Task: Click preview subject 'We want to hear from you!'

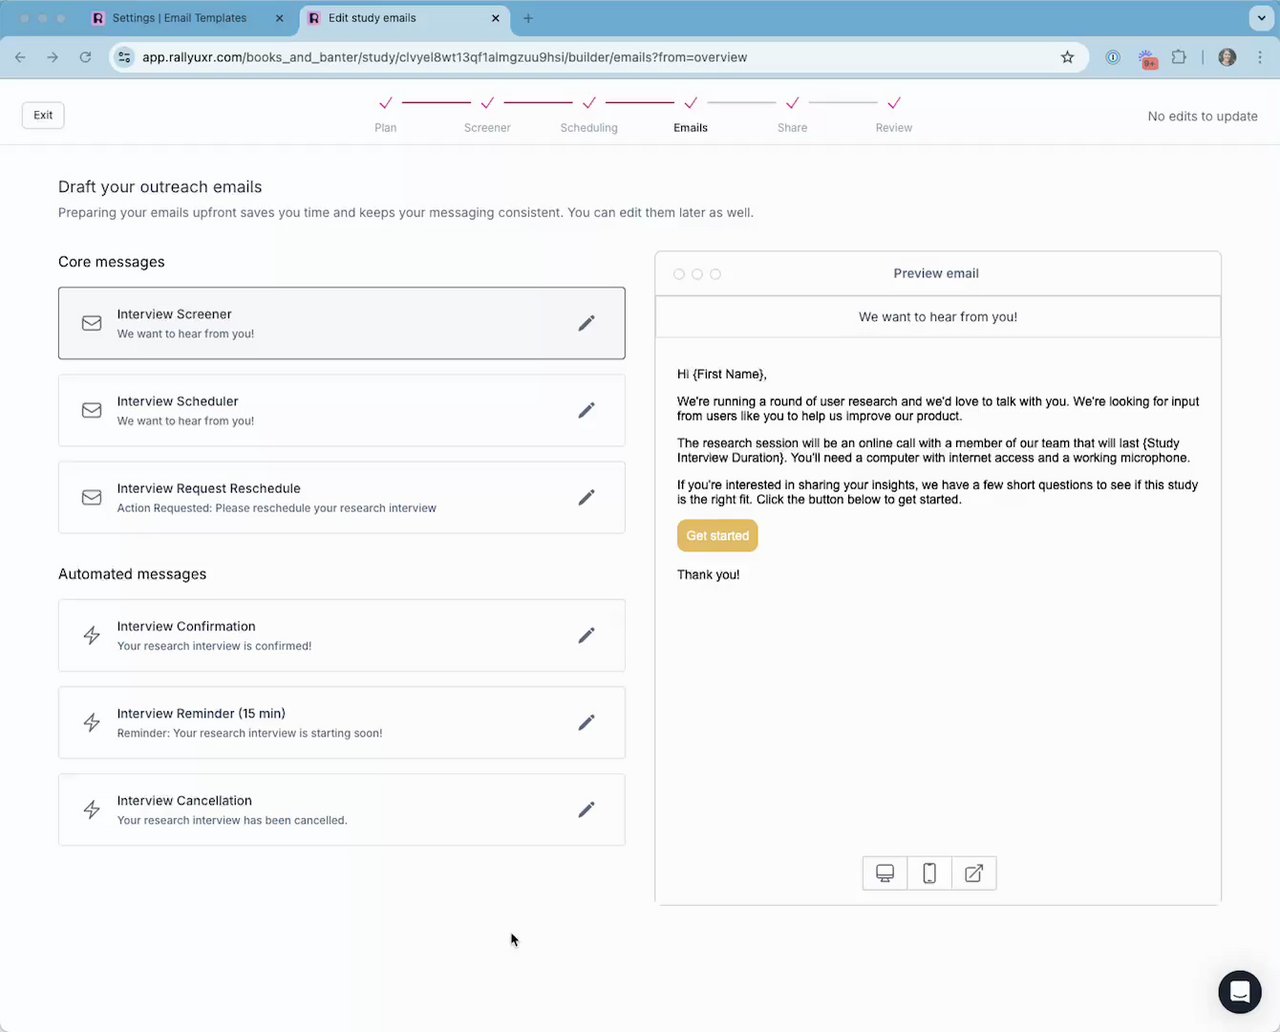Action: (x=938, y=317)
